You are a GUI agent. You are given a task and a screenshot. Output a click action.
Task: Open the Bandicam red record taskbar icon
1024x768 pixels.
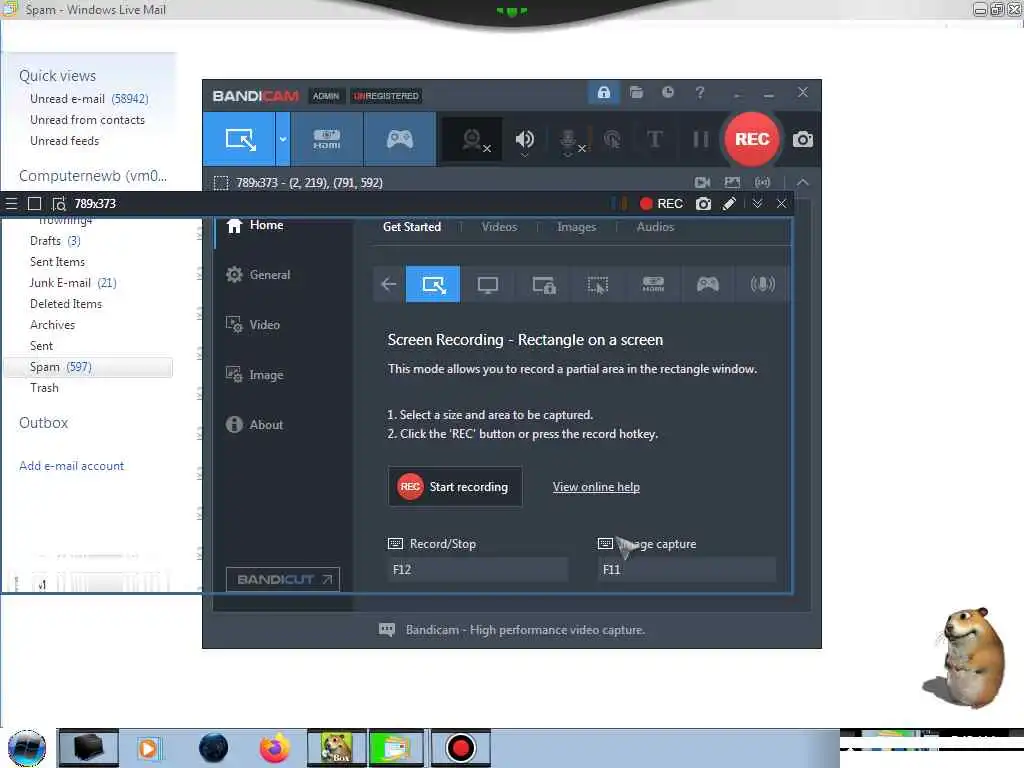[460, 748]
